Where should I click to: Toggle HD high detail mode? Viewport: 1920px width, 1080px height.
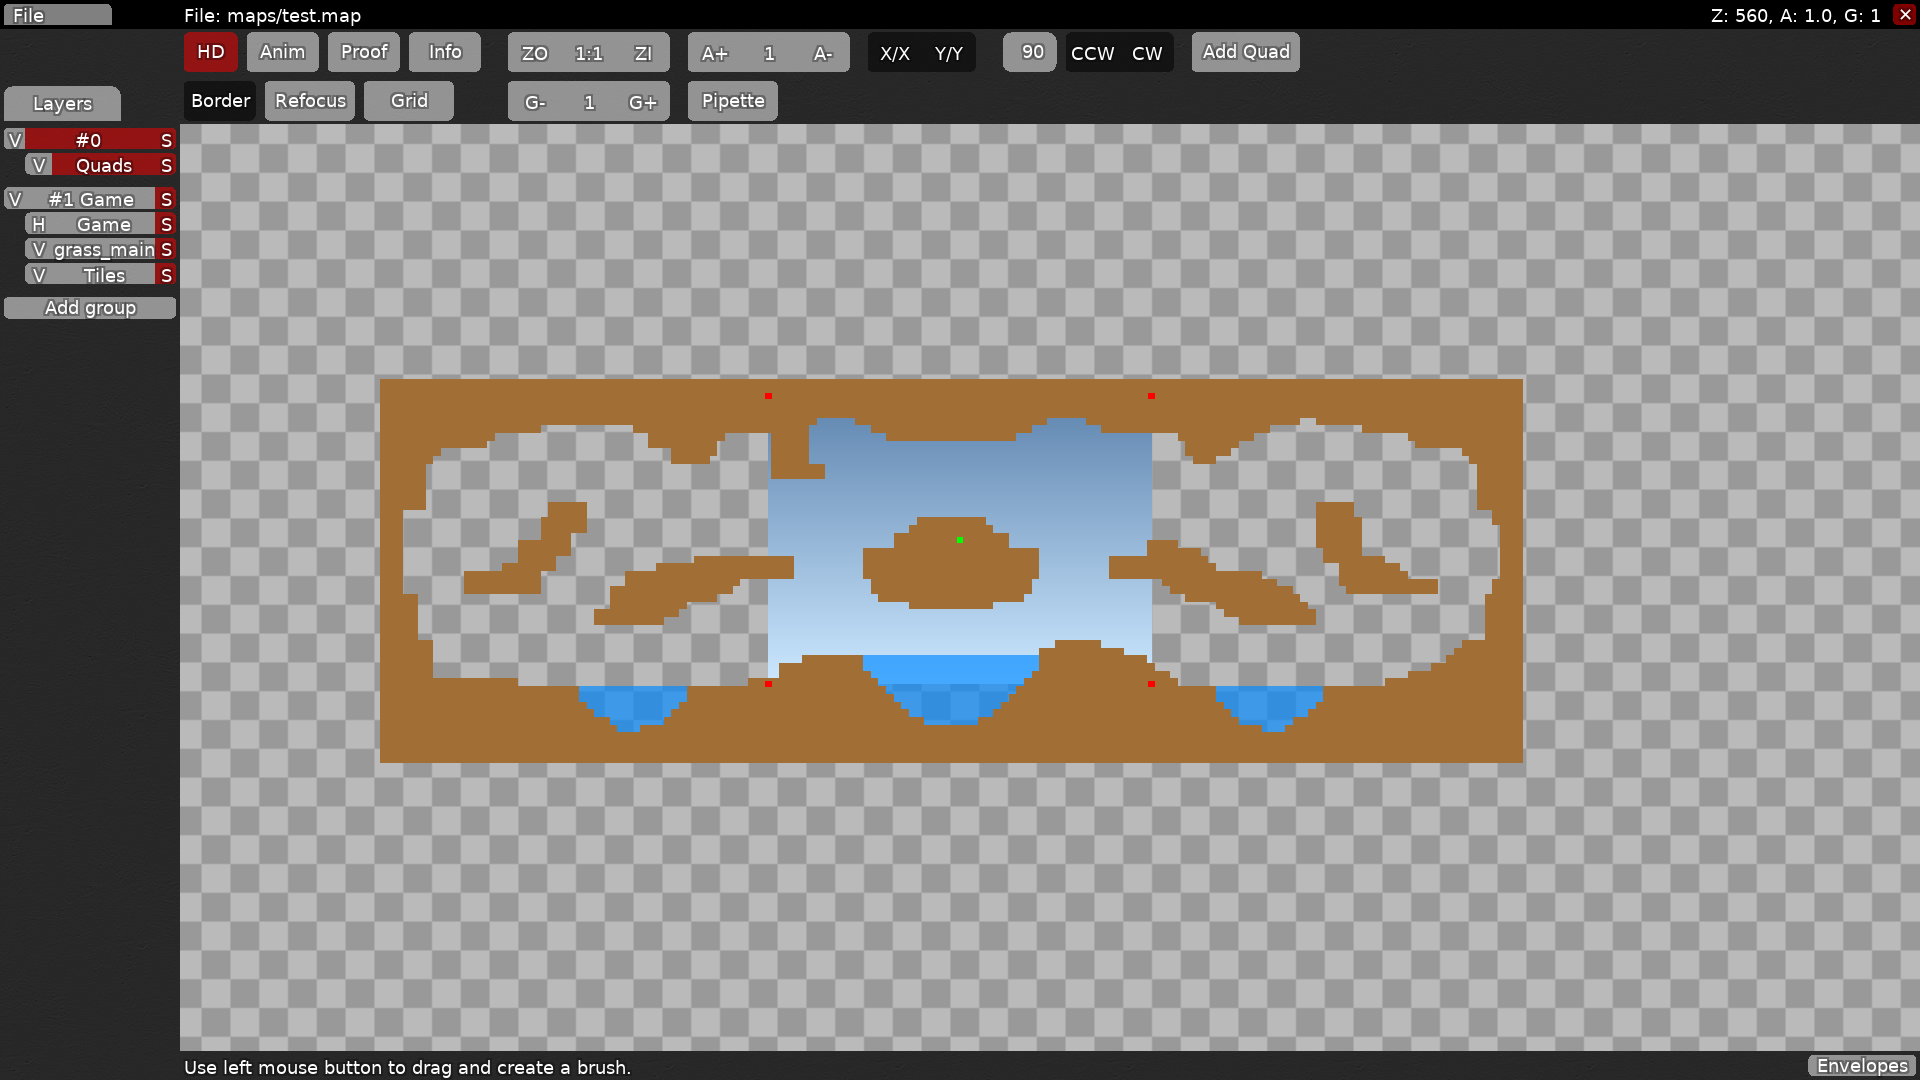tap(211, 52)
